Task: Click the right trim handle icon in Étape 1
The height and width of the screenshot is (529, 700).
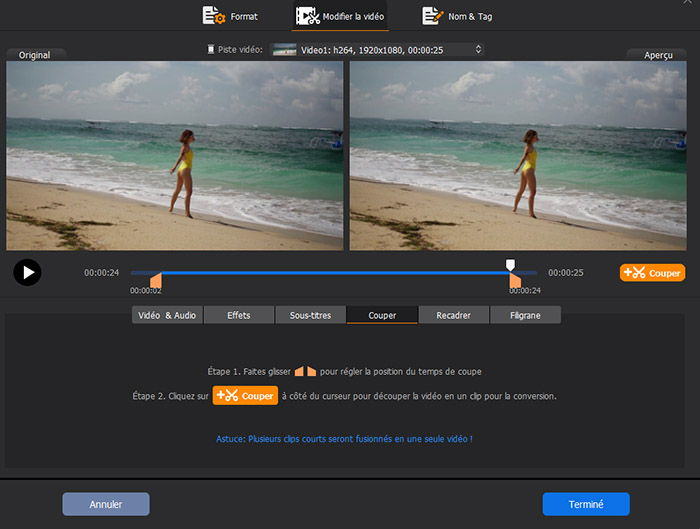Action: pyautogui.click(x=312, y=371)
